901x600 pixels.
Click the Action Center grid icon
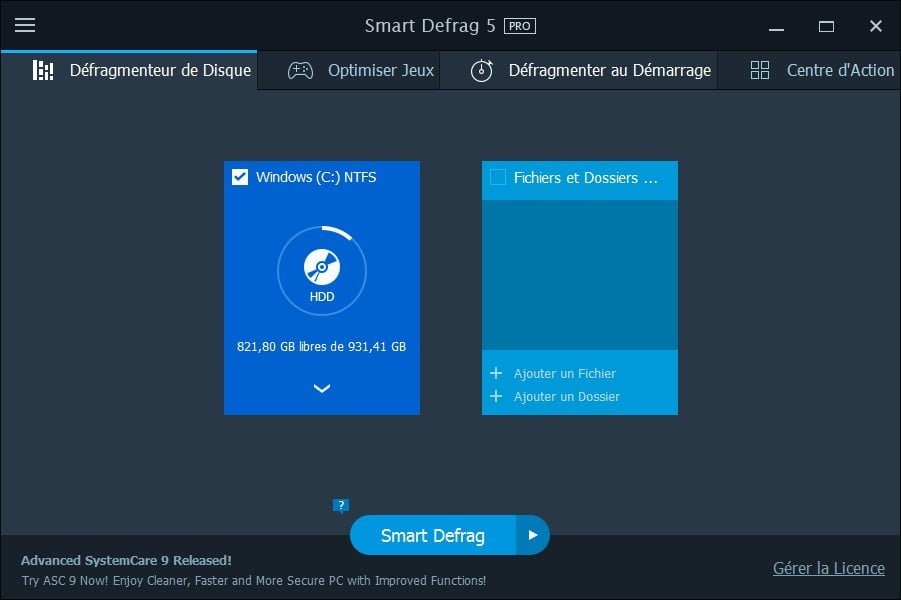pos(760,70)
